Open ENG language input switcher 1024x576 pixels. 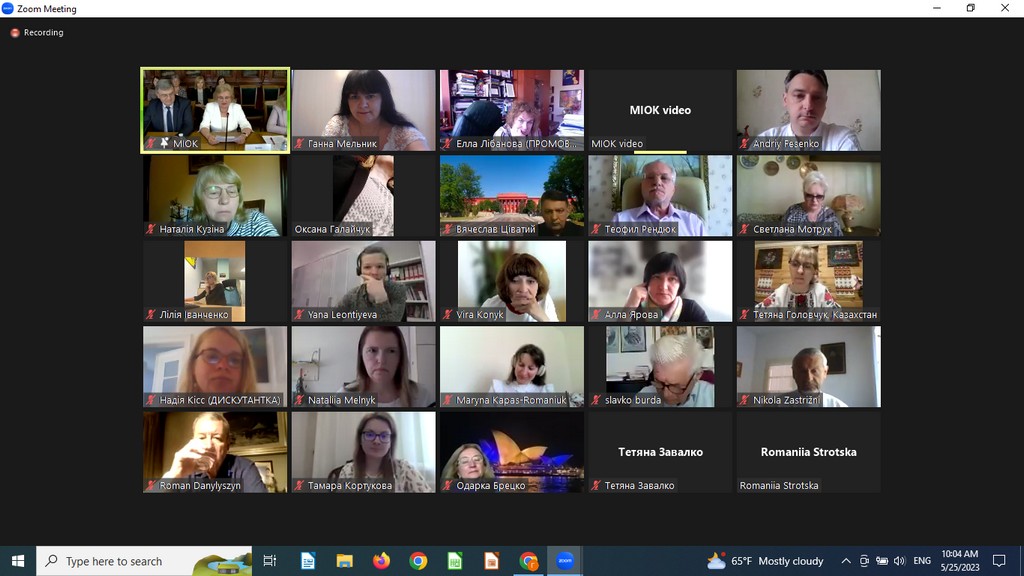click(x=922, y=561)
